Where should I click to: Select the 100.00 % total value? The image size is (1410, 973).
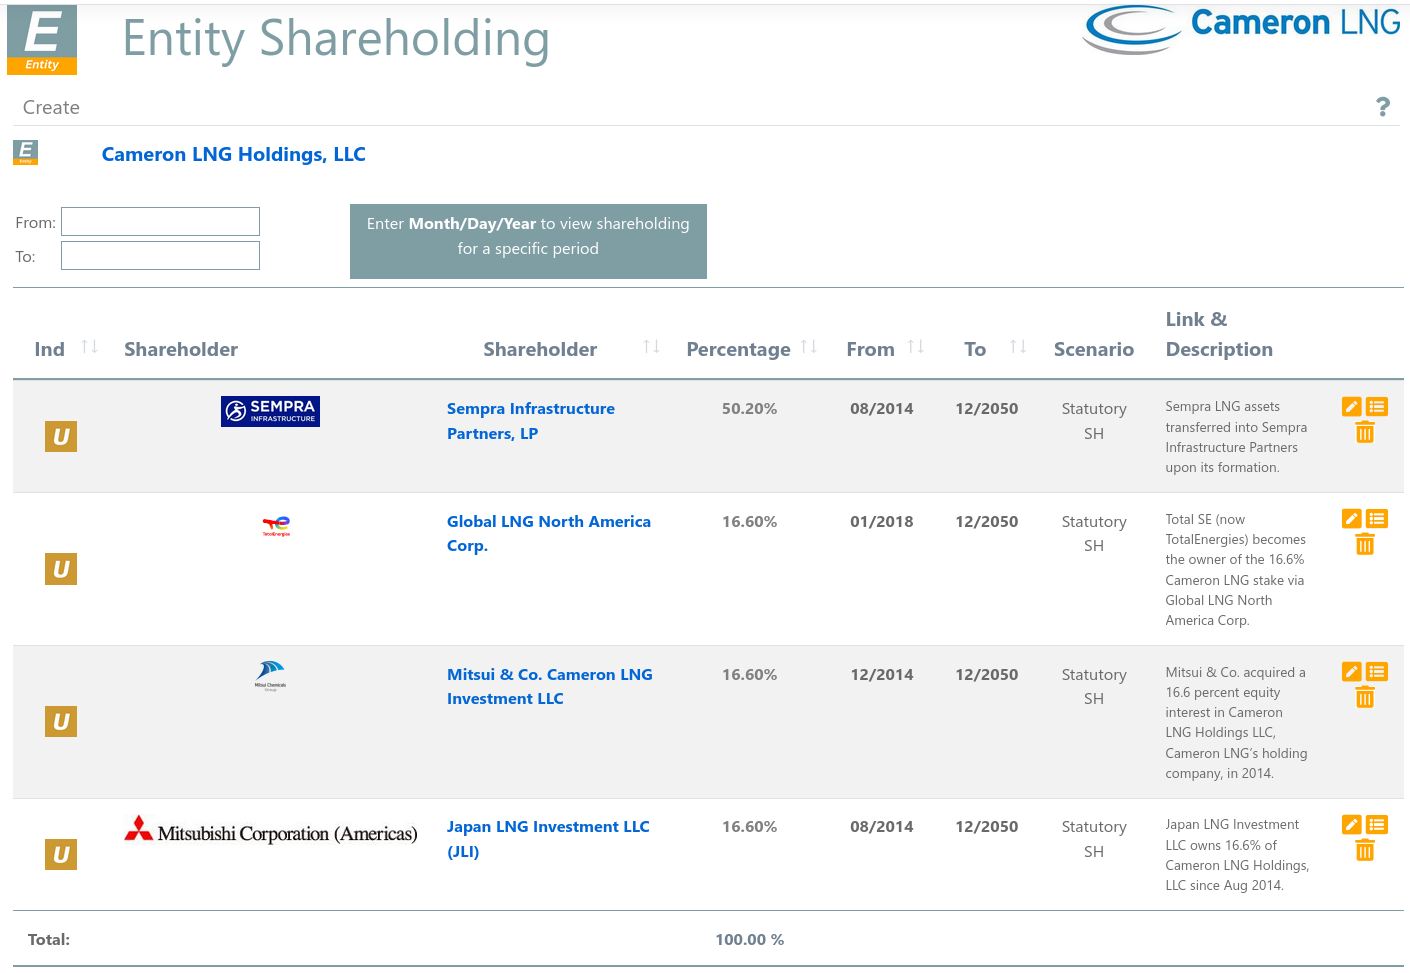coord(749,939)
